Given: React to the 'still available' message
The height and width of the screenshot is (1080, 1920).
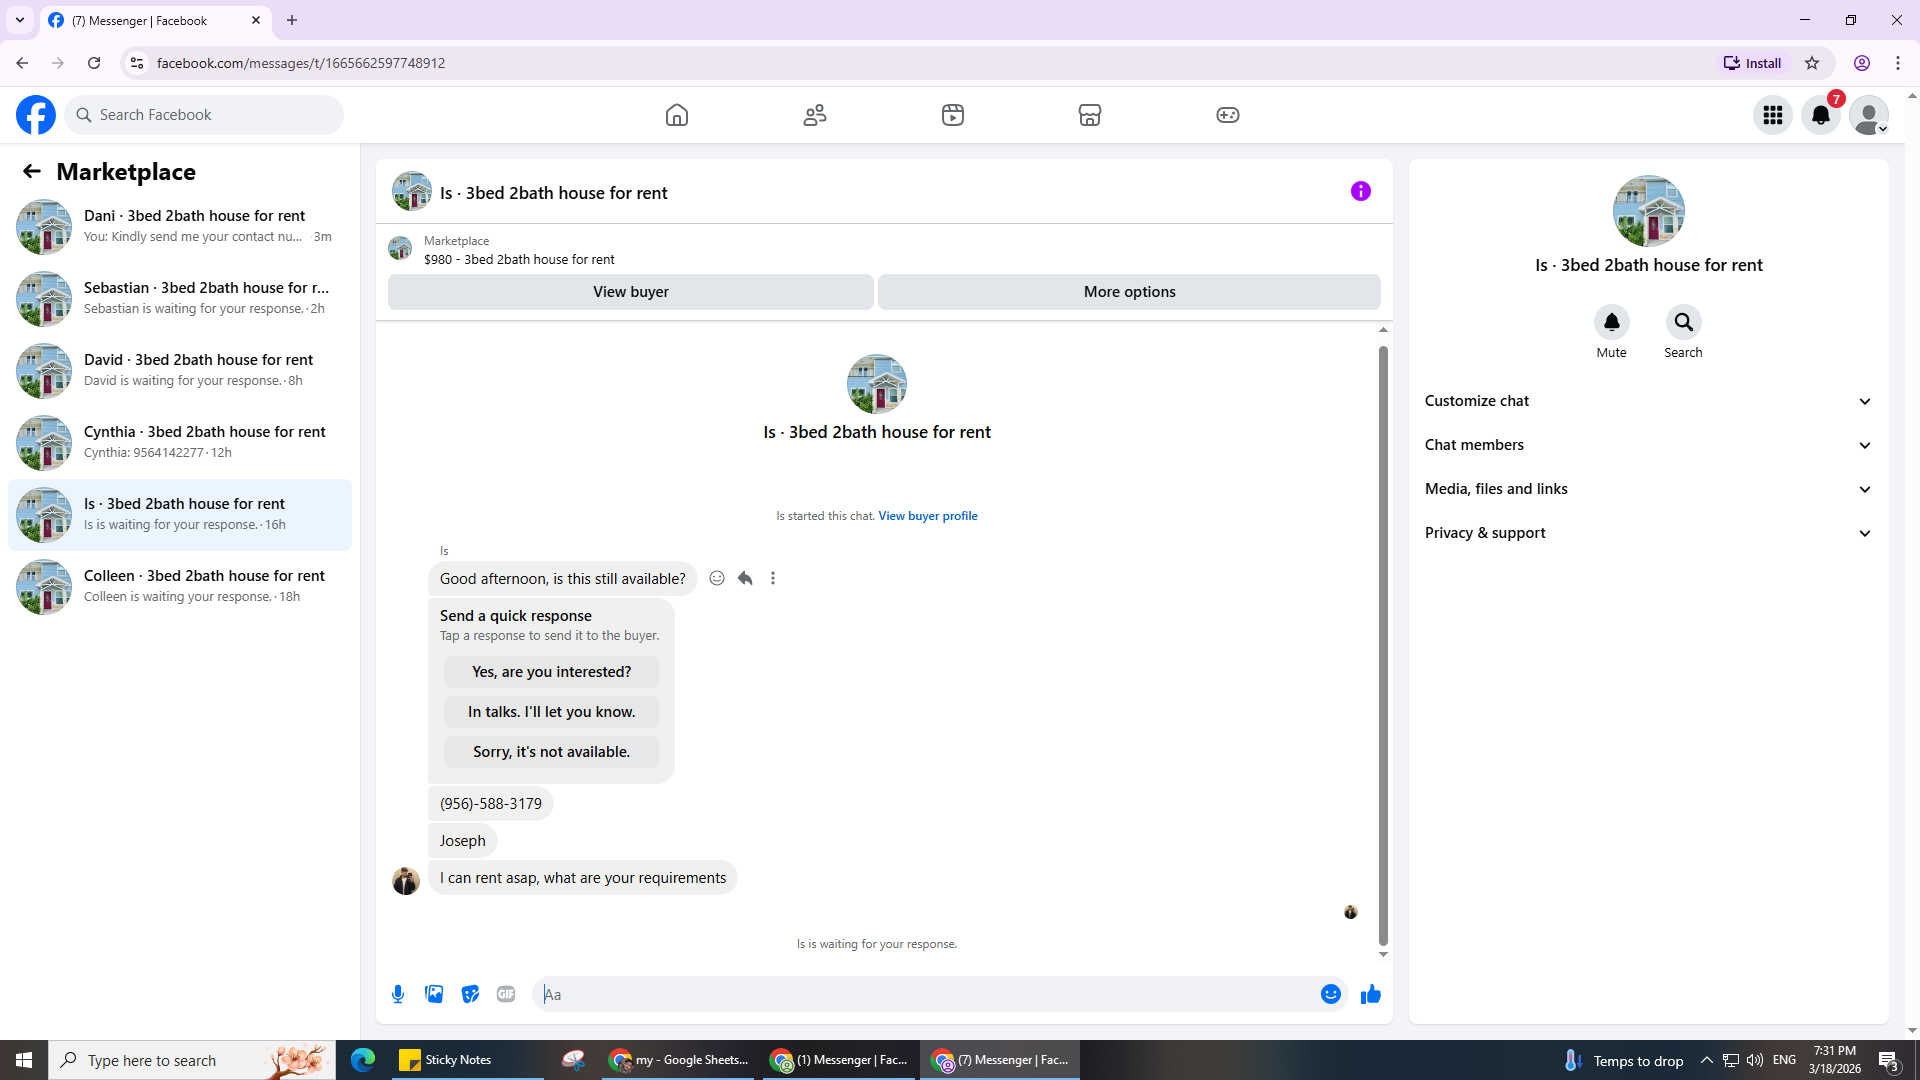Looking at the screenshot, I should [x=717, y=578].
